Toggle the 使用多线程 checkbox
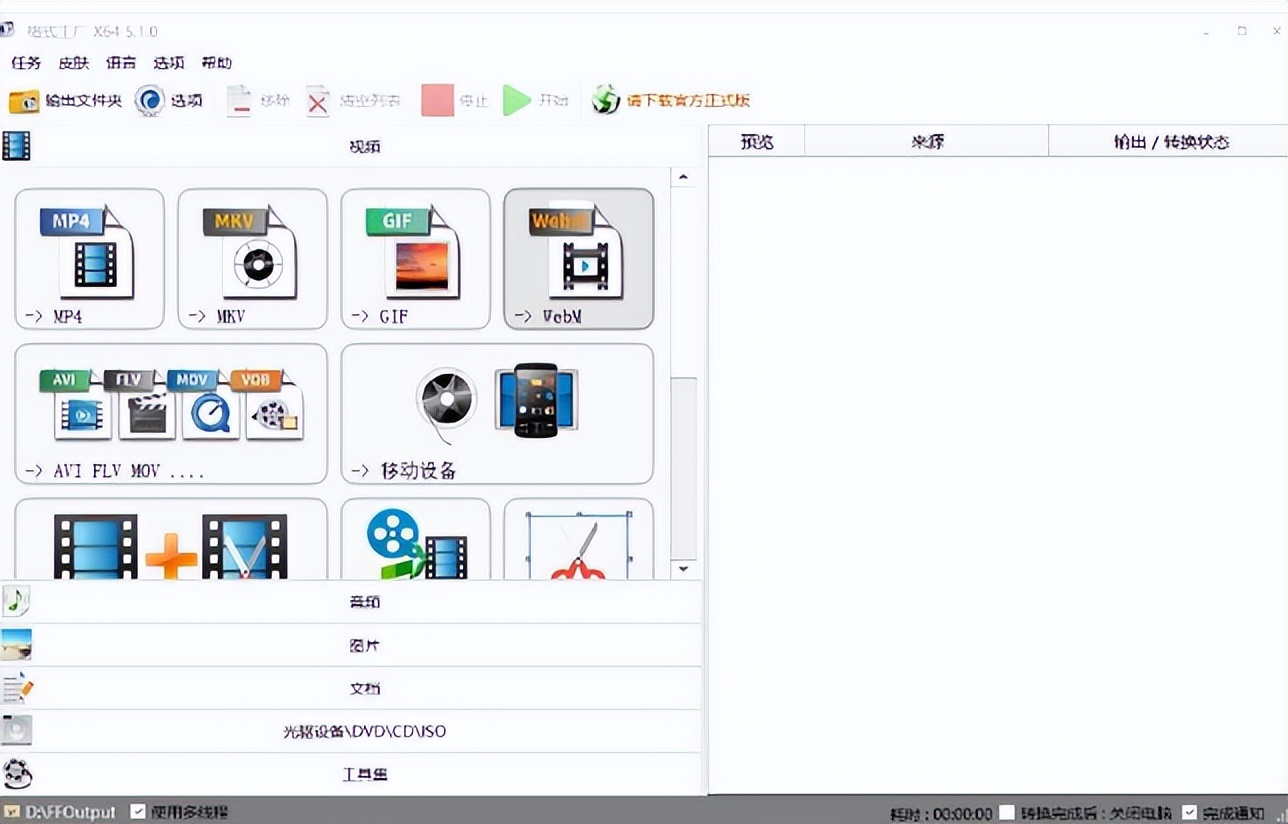 139,812
